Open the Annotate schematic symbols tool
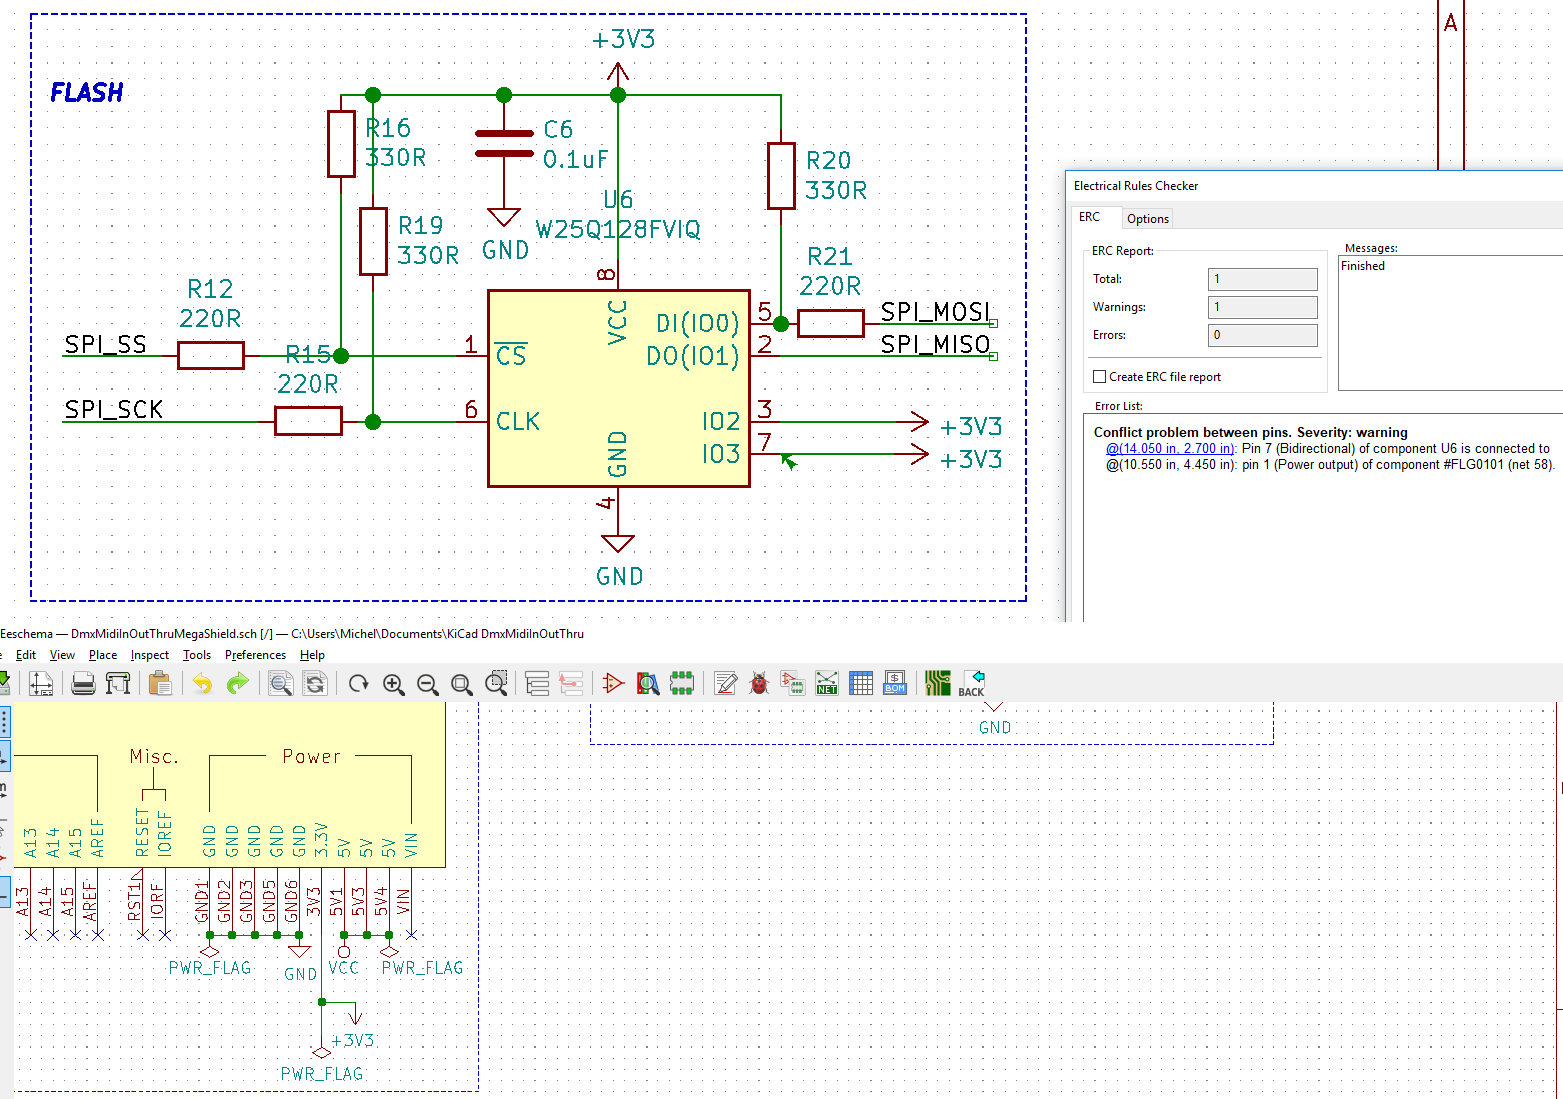The image size is (1563, 1099). (x=726, y=684)
